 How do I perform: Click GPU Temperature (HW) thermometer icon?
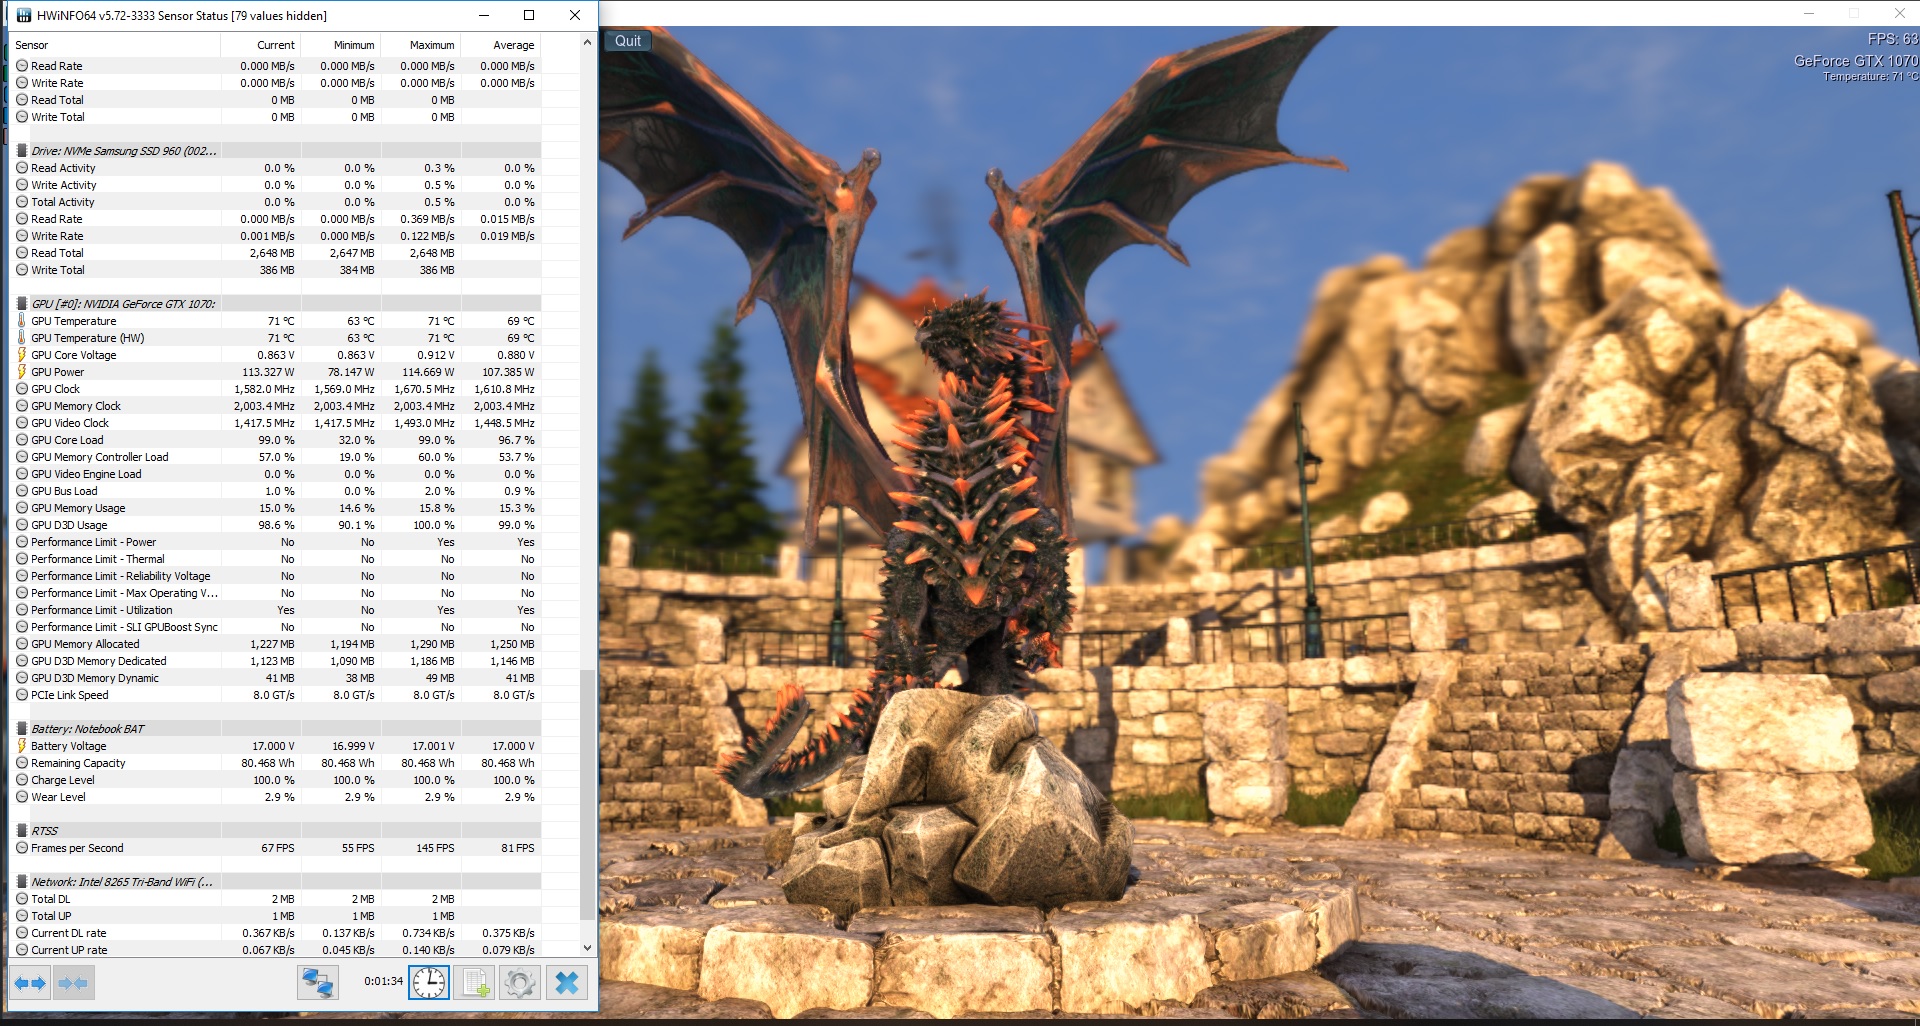pyautogui.click(x=22, y=338)
